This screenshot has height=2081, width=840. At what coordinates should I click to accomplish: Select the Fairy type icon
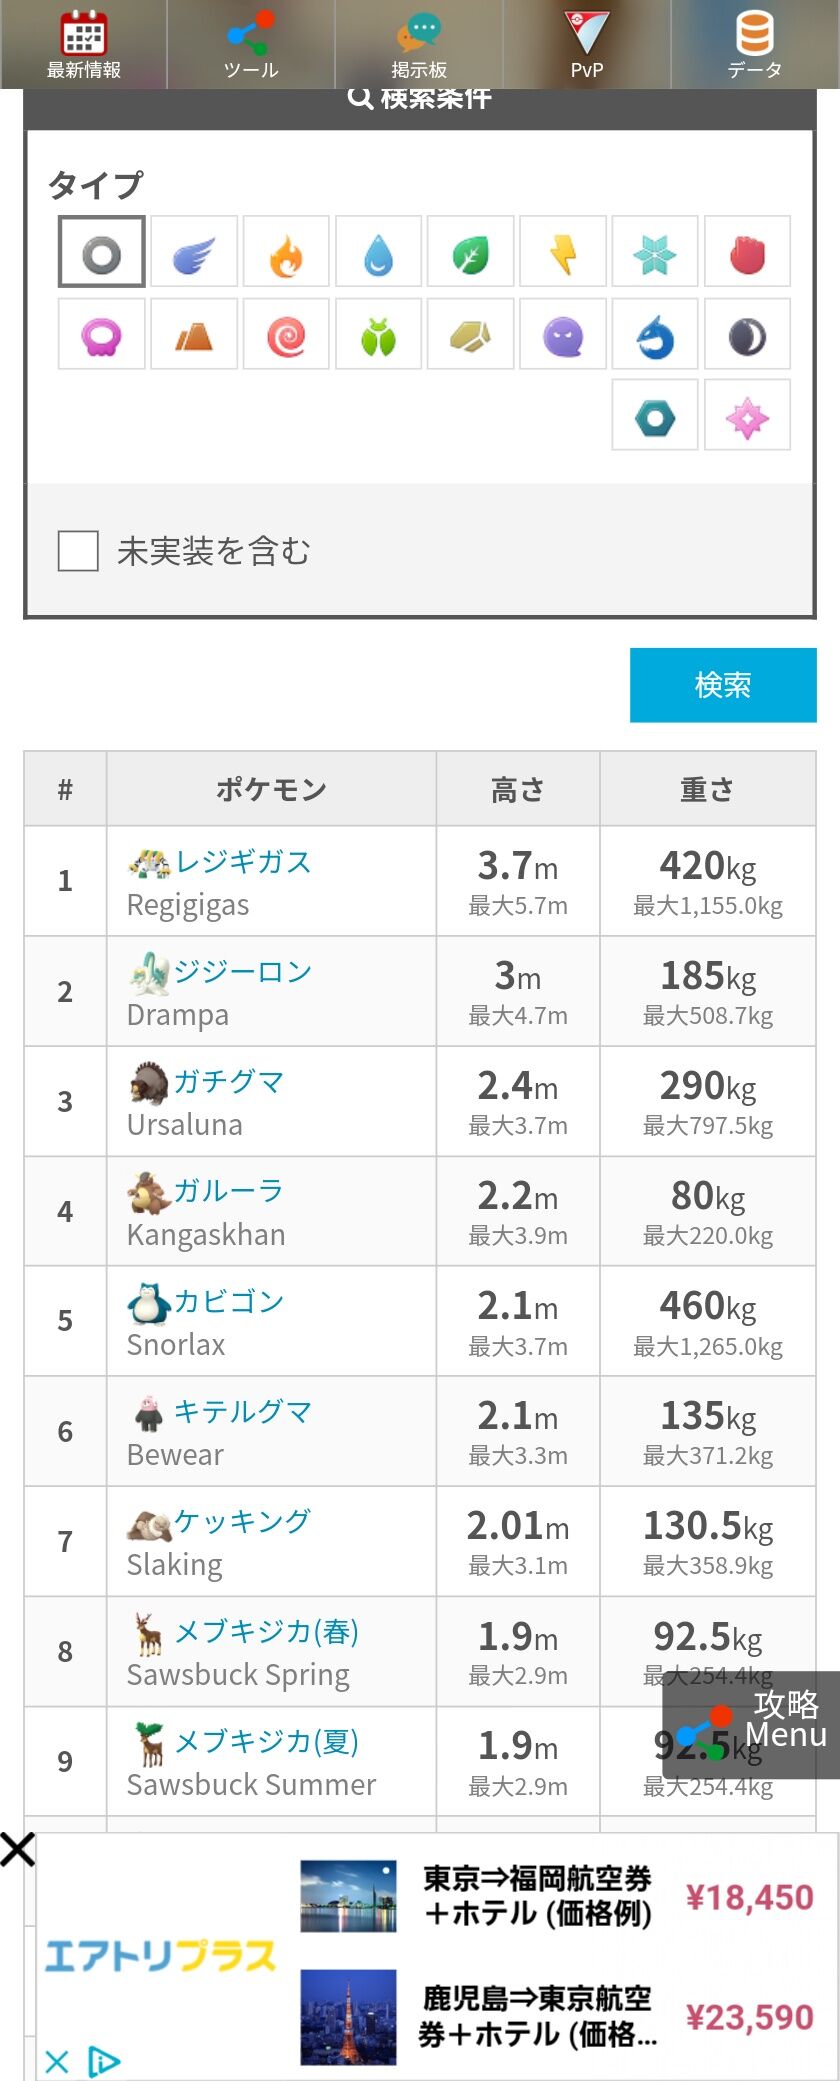tap(747, 416)
